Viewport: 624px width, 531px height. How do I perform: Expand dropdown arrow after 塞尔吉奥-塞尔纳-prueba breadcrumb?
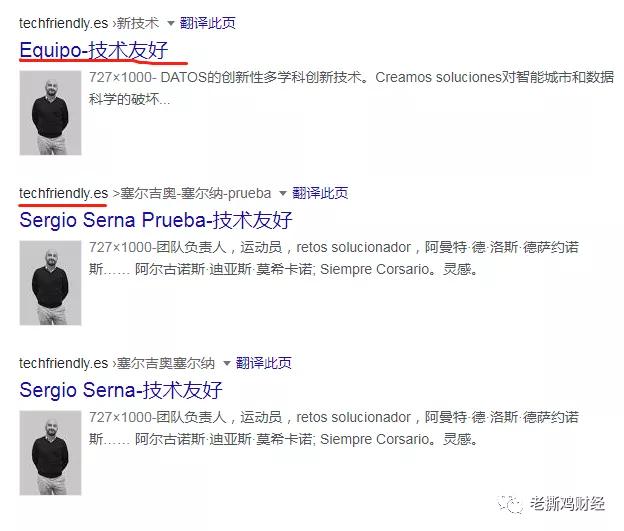point(283,193)
